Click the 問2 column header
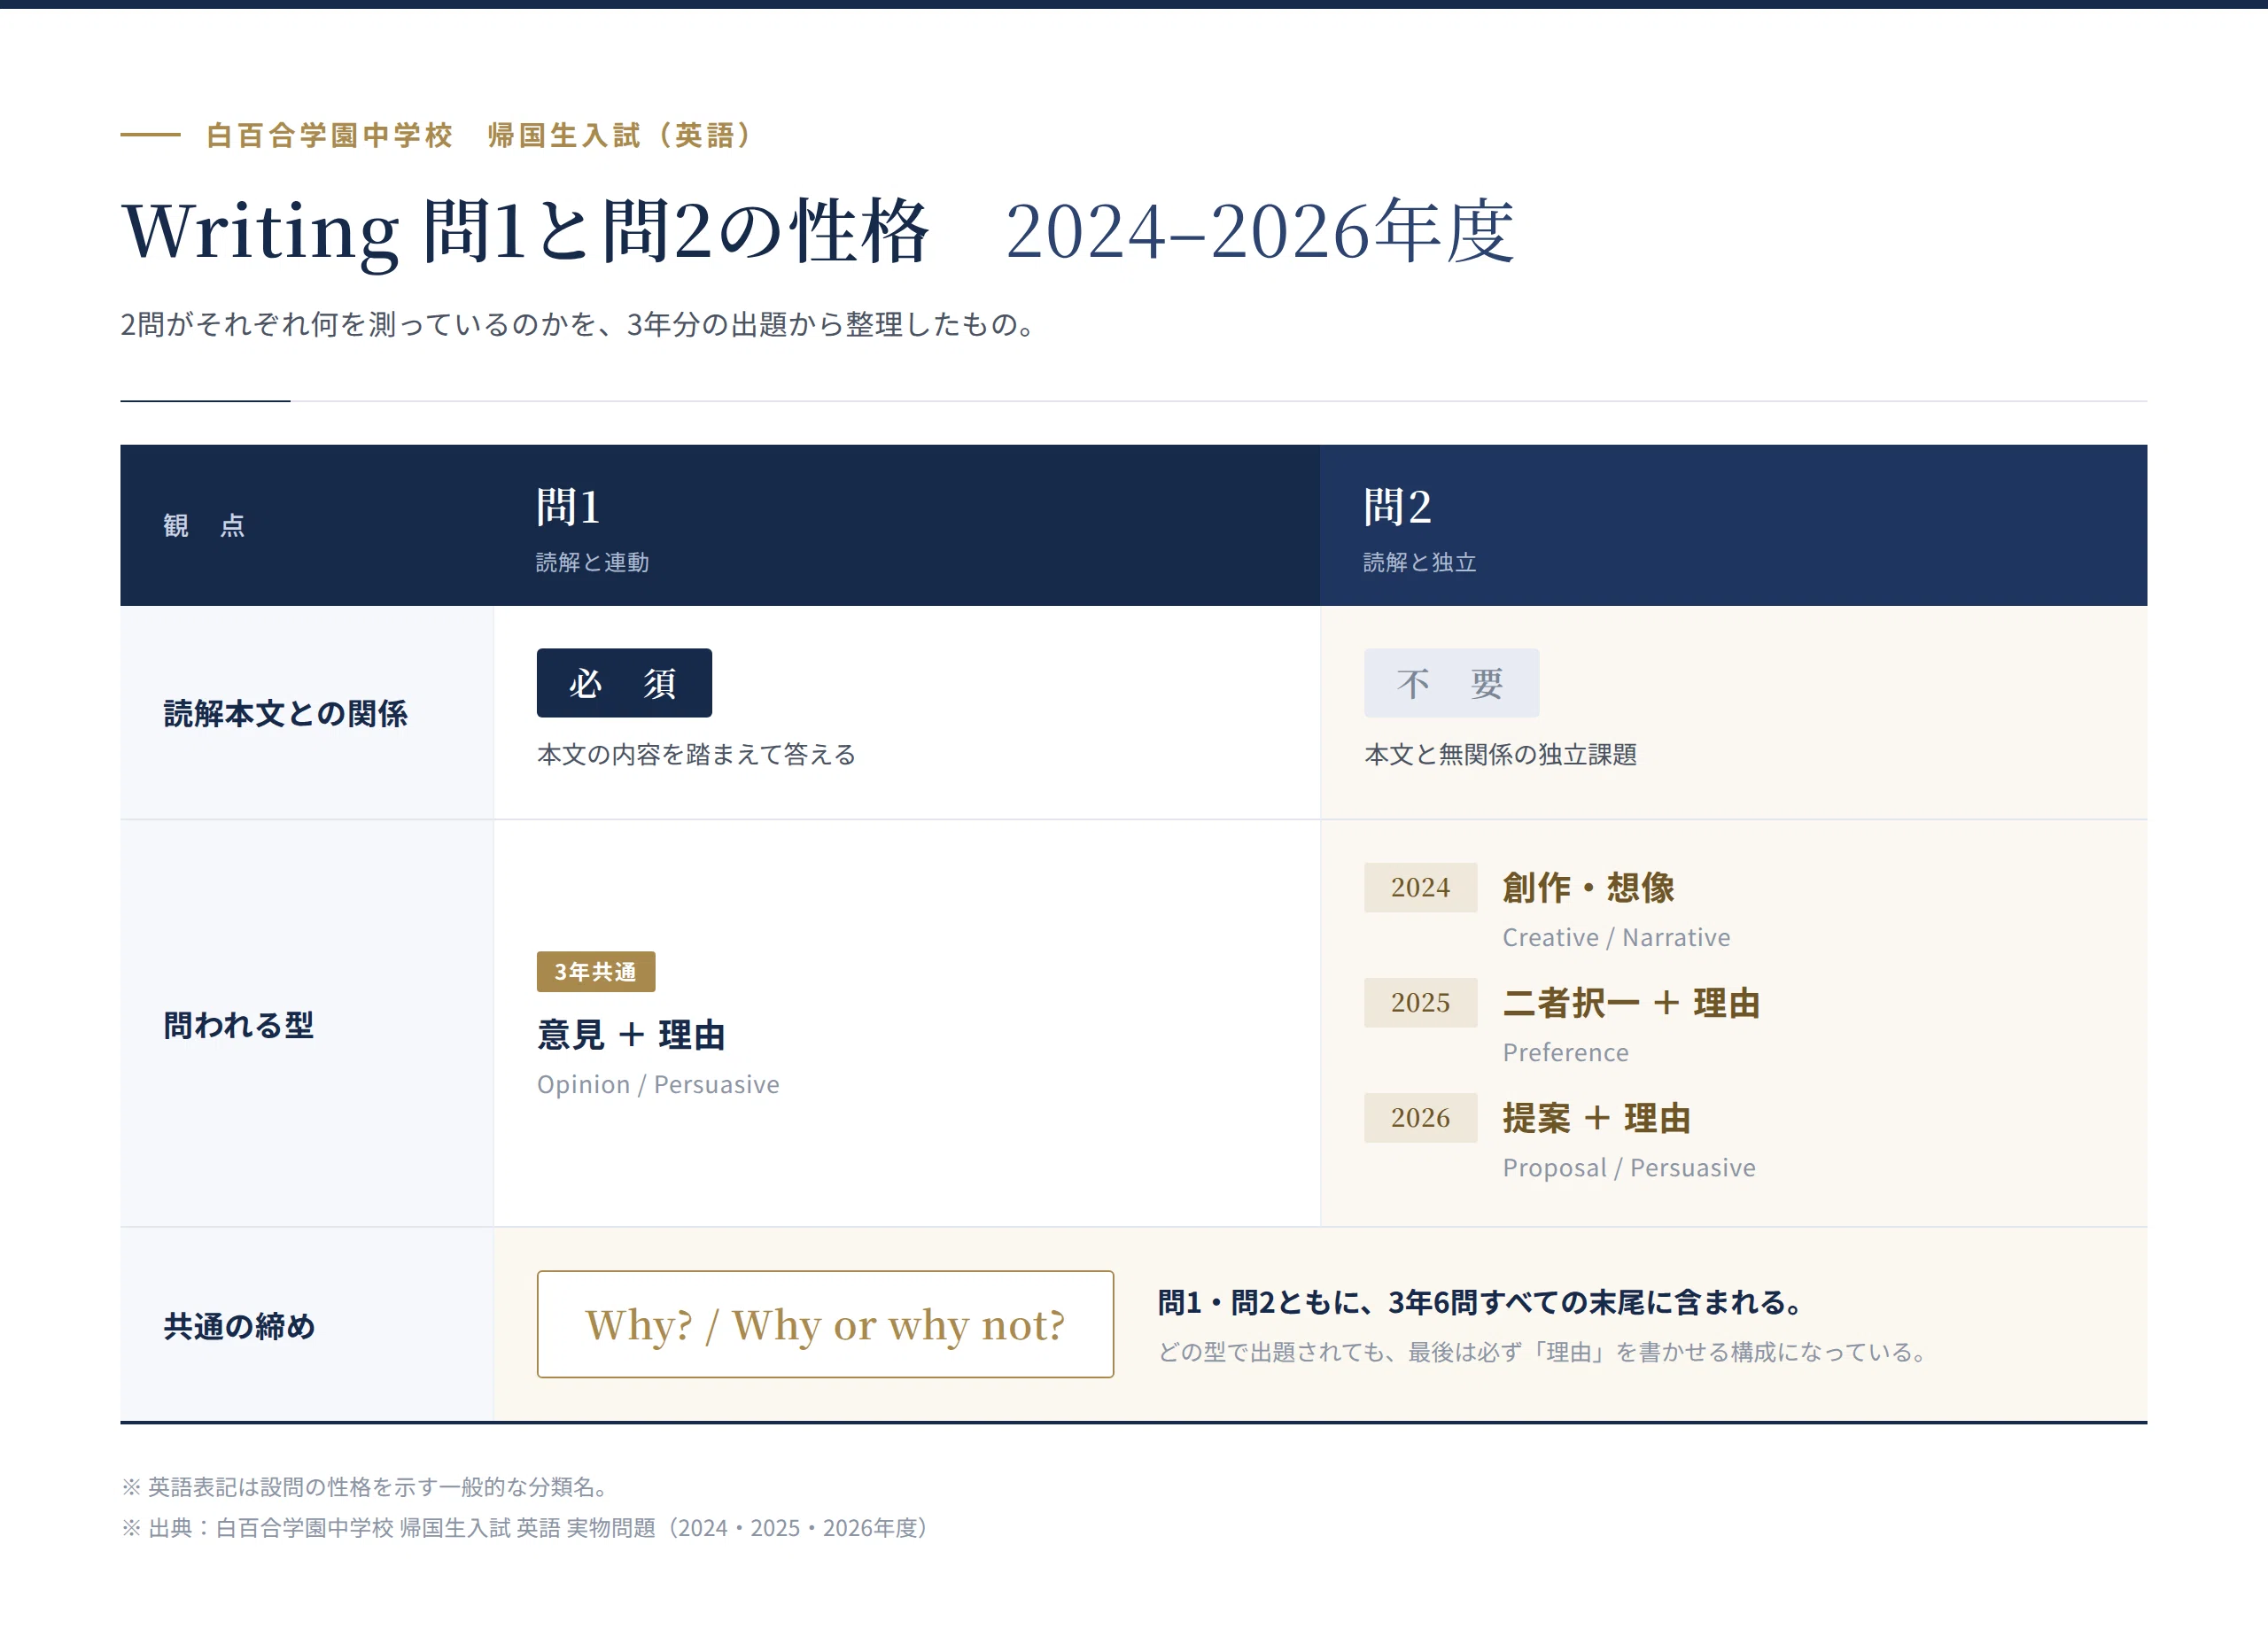 (x=1397, y=506)
